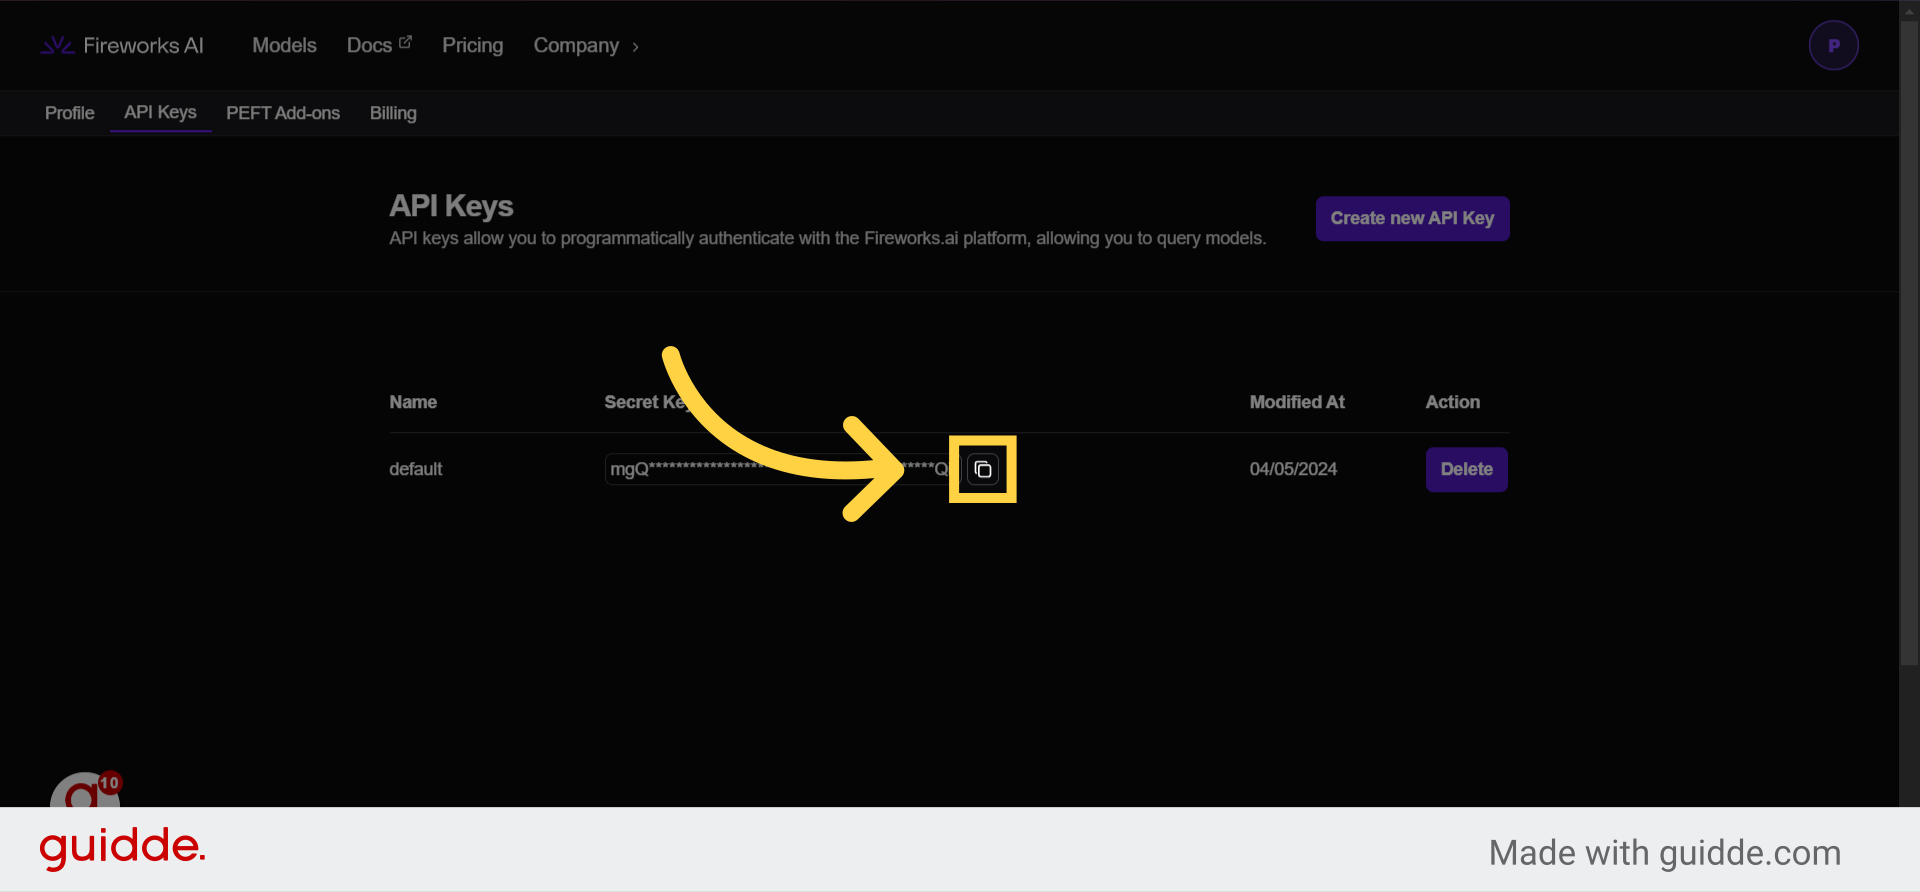
Task: Switch to the Profile tab
Action: coord(70,113)
